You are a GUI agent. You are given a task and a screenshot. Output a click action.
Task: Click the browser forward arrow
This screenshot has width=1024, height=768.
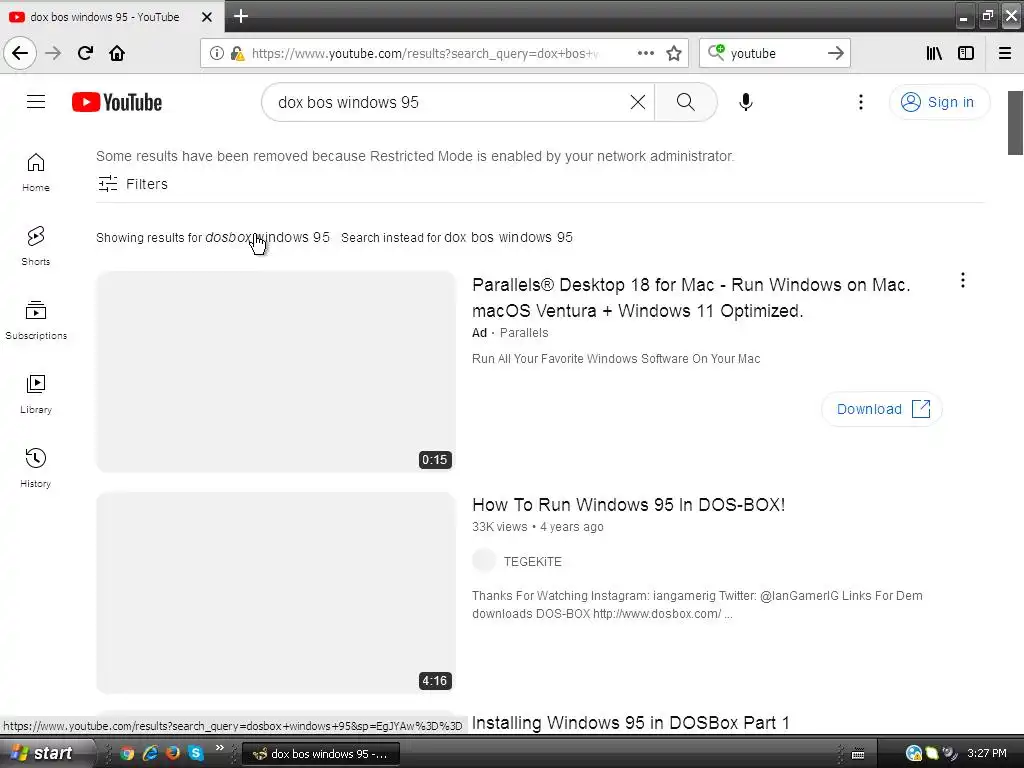53,53
